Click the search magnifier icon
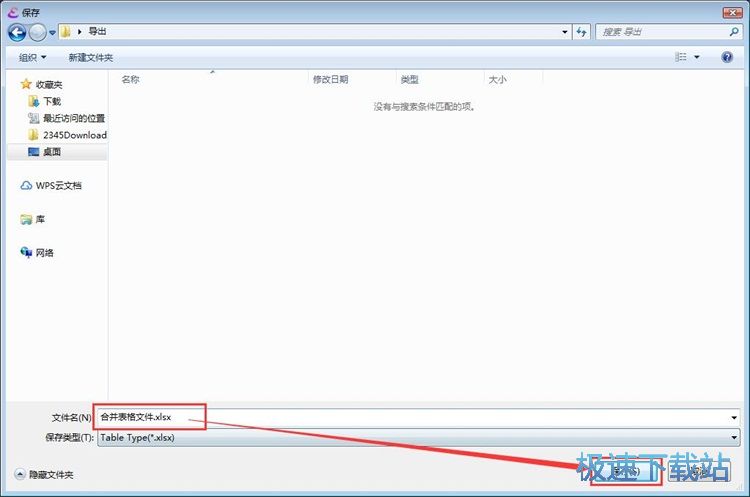The width and height of the screenshot is (750, 497). 734,32
